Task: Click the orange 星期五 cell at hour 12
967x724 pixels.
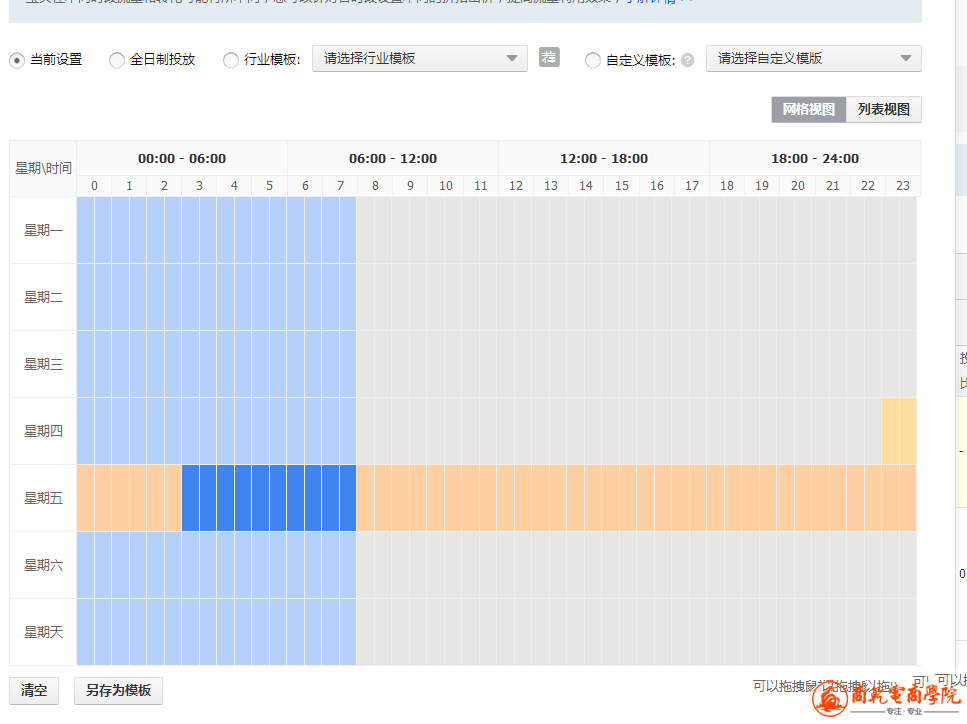Action: click(x=515, y=498)
